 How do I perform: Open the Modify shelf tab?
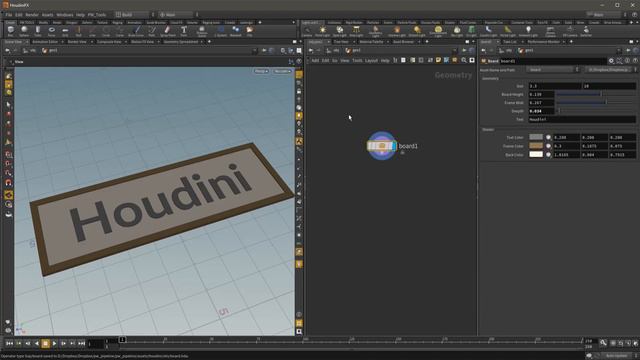pyautogui.click(x=43, y=22)
